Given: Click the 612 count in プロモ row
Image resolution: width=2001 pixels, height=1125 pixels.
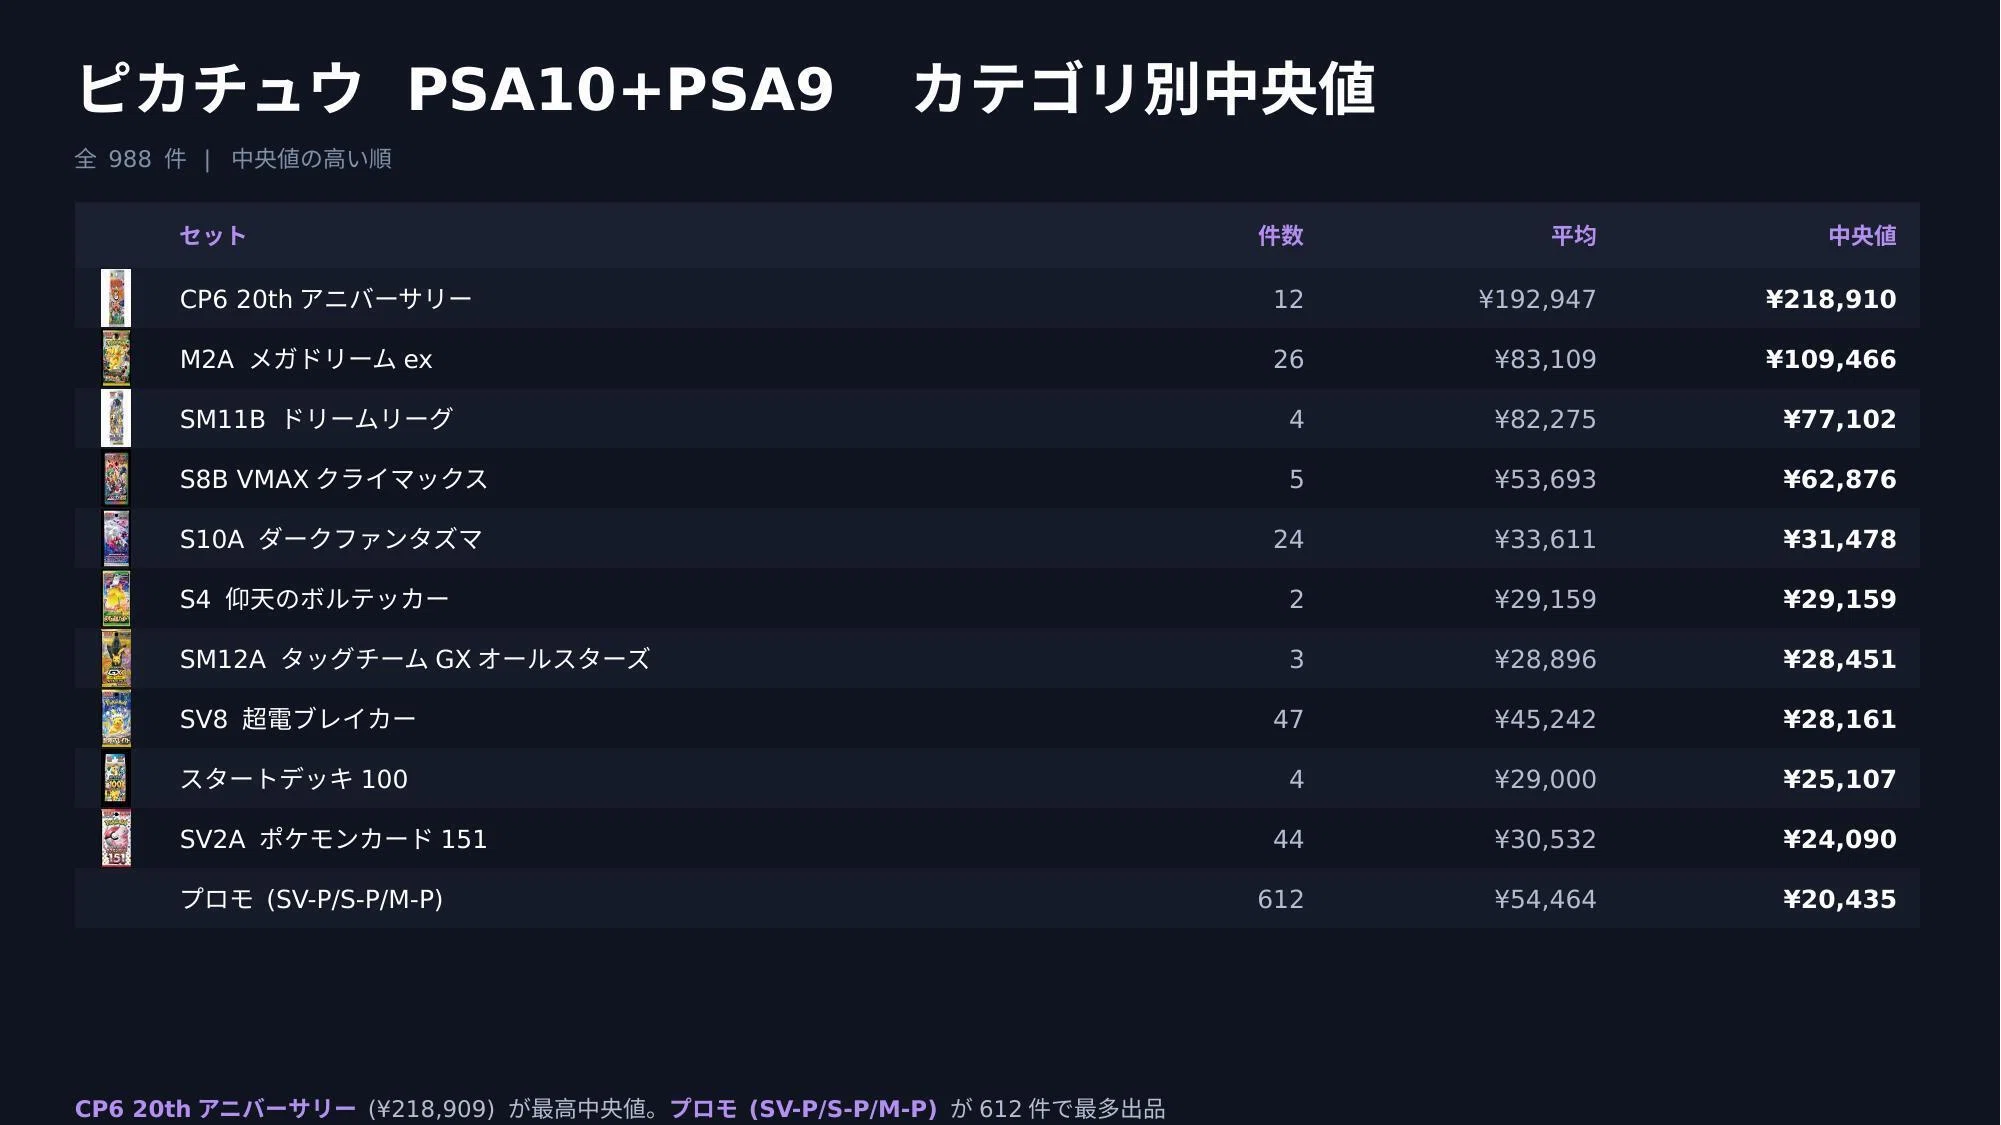Looking at the screenshot, I should (1280, 899).
